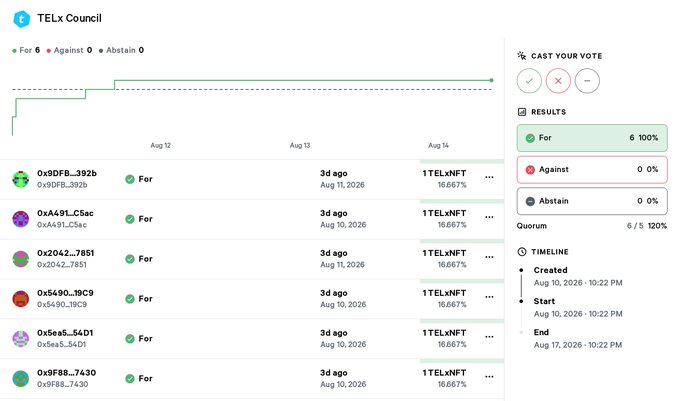Open voter profile 0x5490...19C9 bold name
Screen dimensions: 680x401
coord(65,293)
